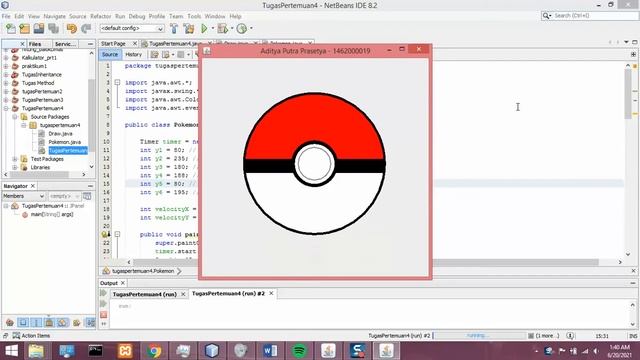Click the New File toolbar icon
Image resolution: width=640 pixels, height=360 pixels.
coord(11,29)
